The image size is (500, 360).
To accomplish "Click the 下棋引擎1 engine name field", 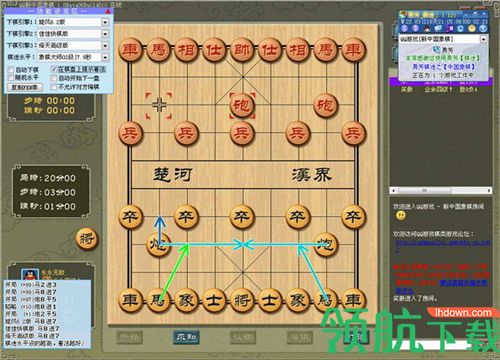I will (x=69, y=22).
